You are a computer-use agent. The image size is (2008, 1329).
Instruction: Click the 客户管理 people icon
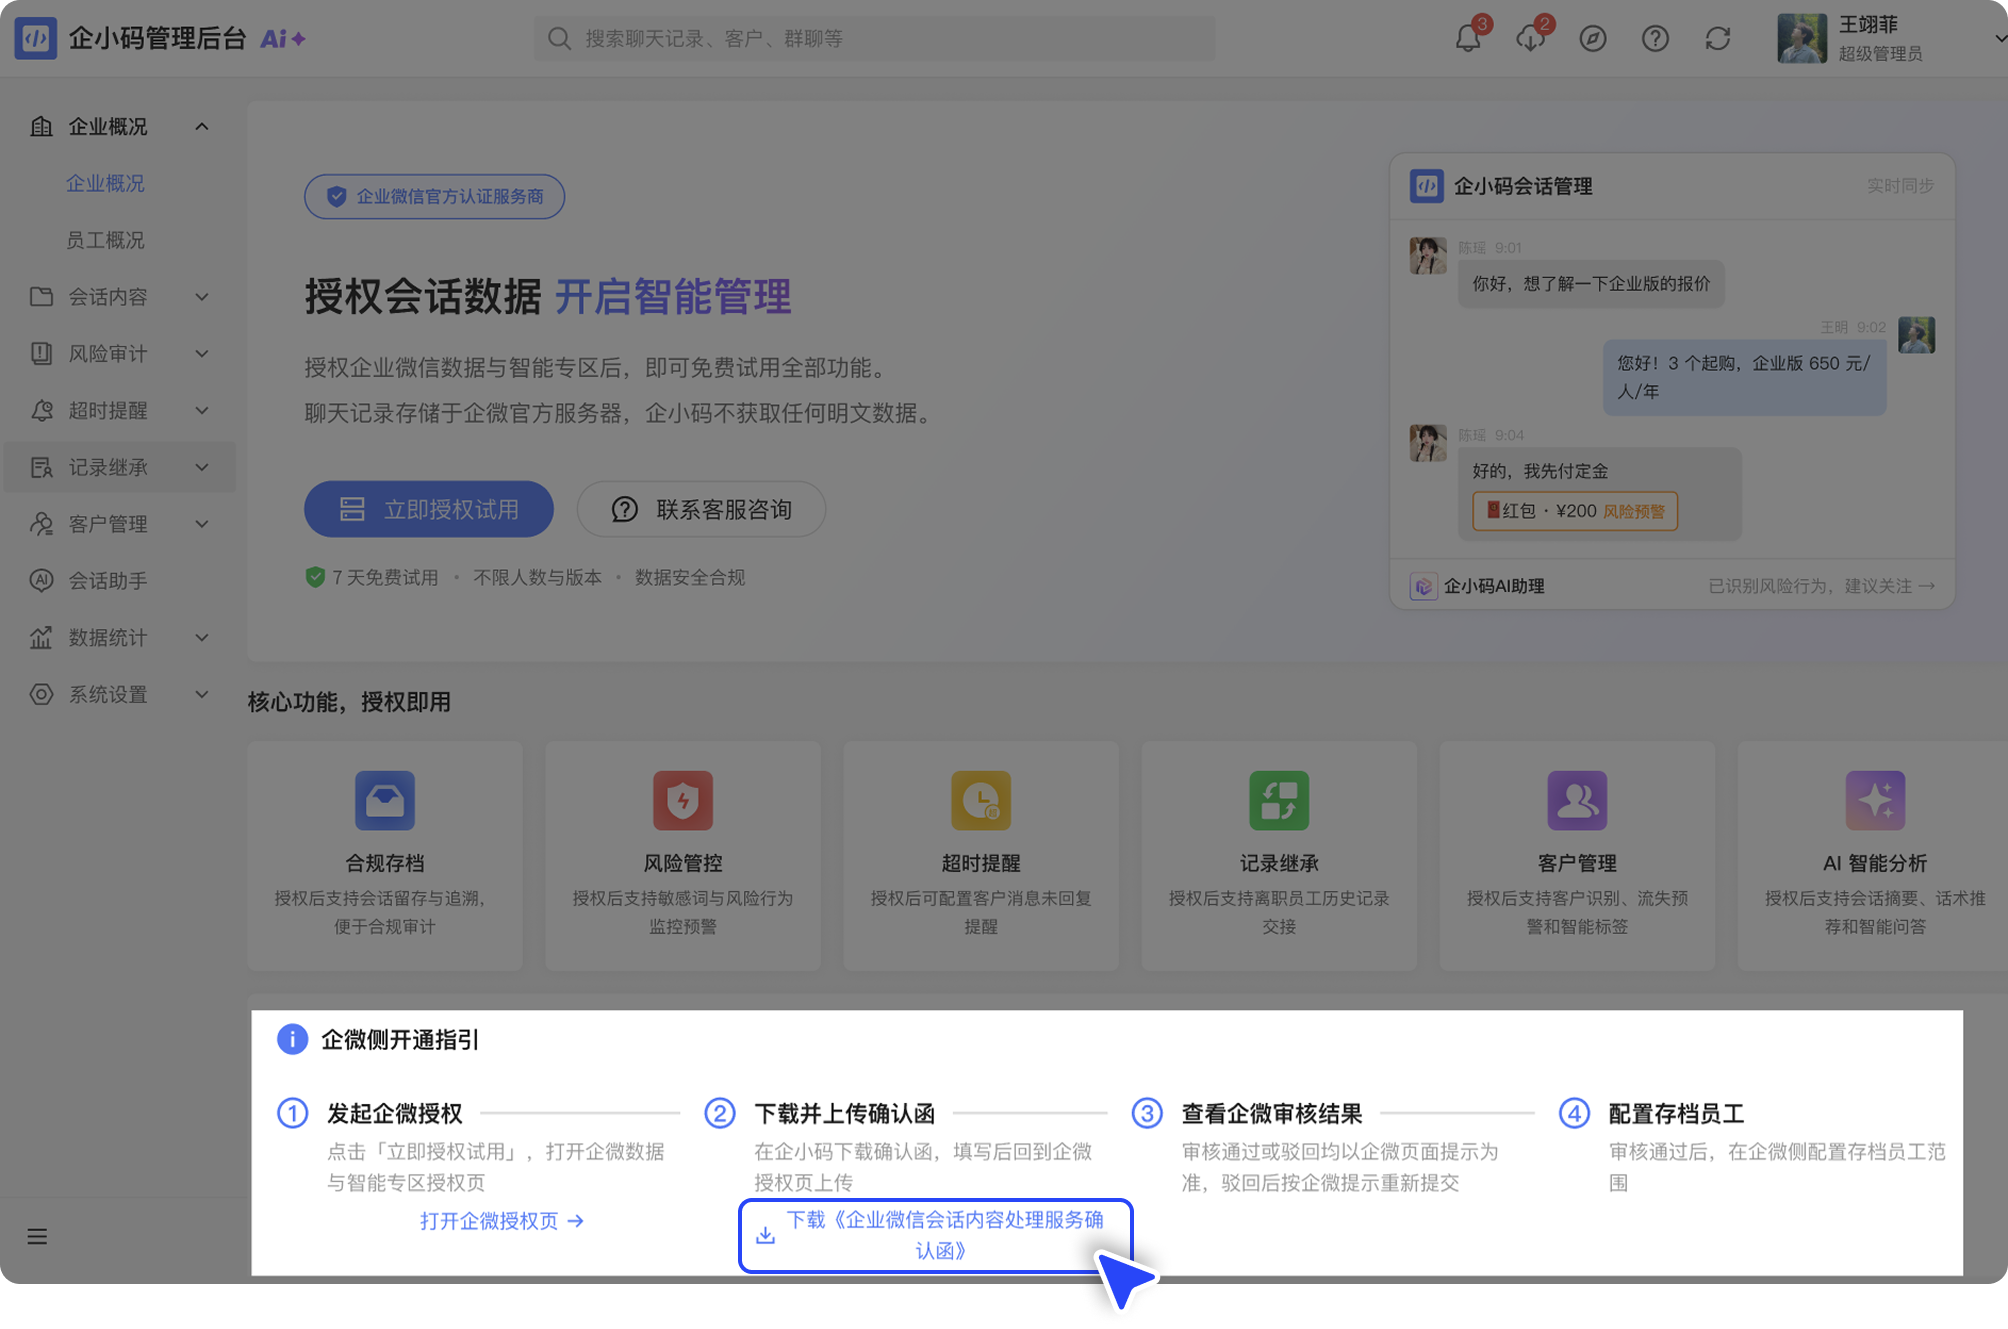tap(1576, 800)
